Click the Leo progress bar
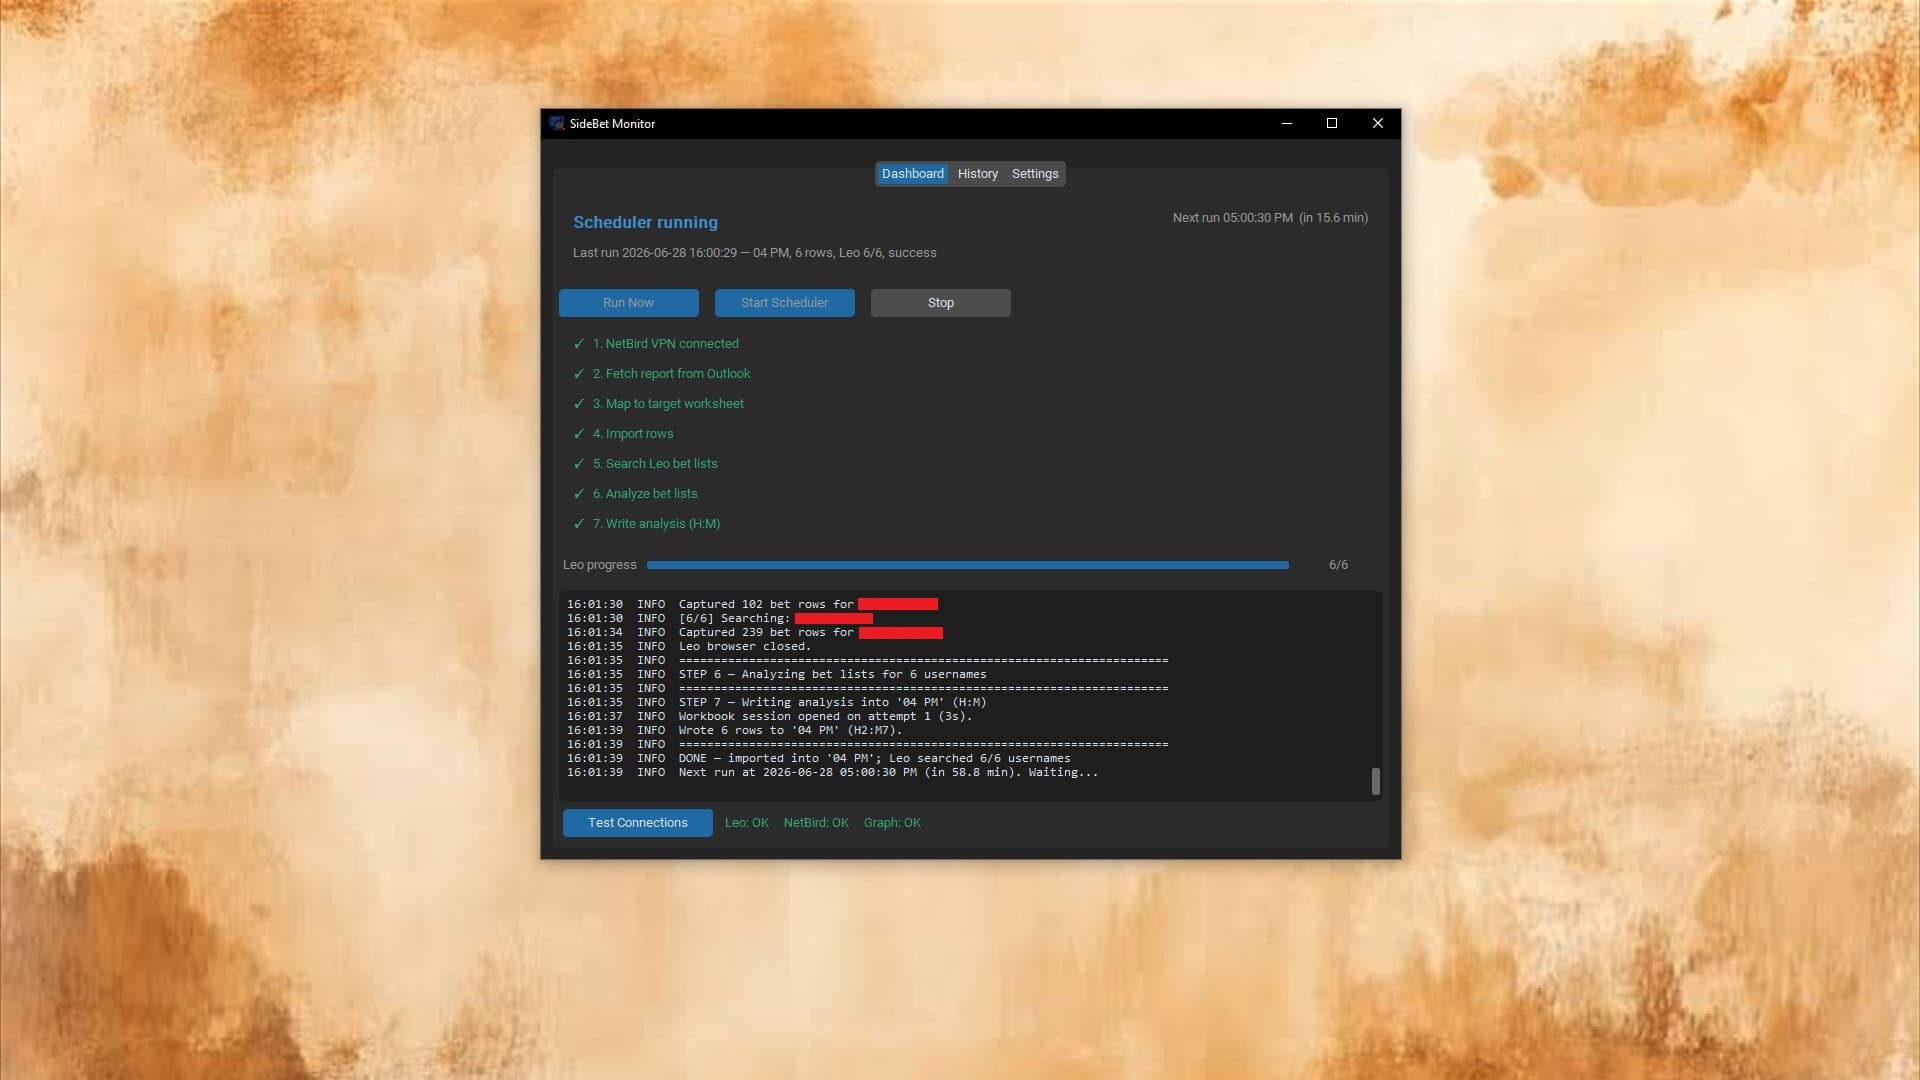 click(x=967, y=565)
